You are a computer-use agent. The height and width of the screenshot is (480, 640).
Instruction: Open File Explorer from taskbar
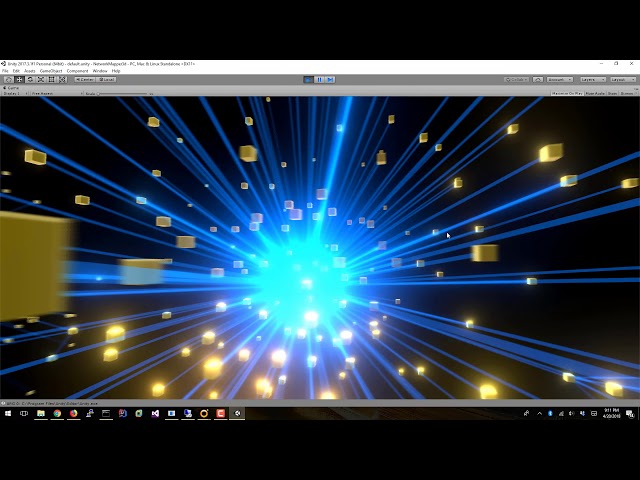click(x=41, y=413)
